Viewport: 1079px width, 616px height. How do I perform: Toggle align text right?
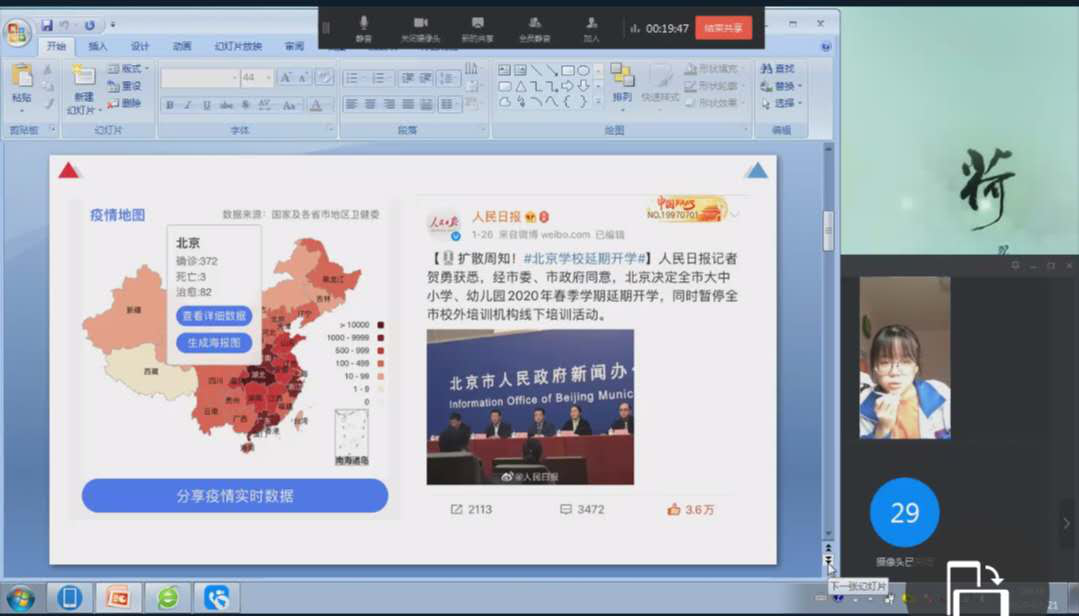[x=389, y=104]
